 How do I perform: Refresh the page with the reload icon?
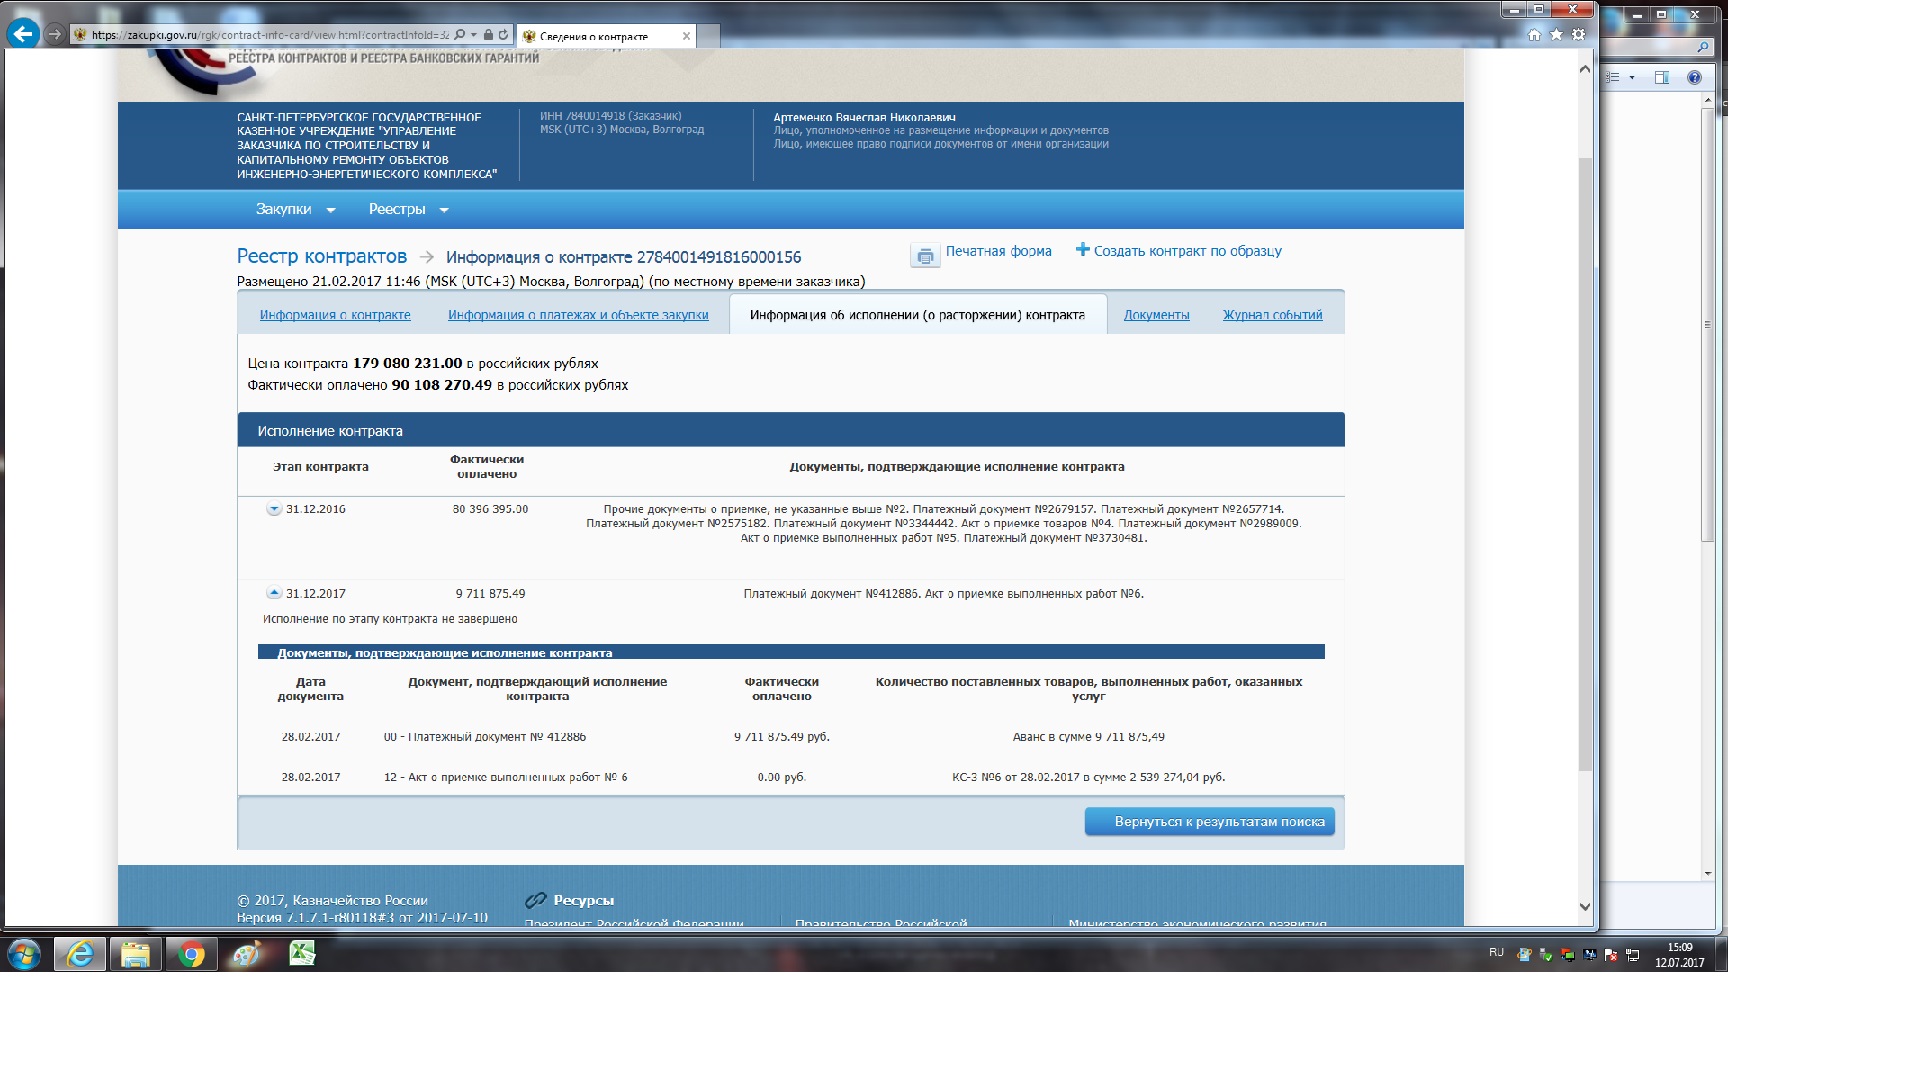(x=503, y=34)
